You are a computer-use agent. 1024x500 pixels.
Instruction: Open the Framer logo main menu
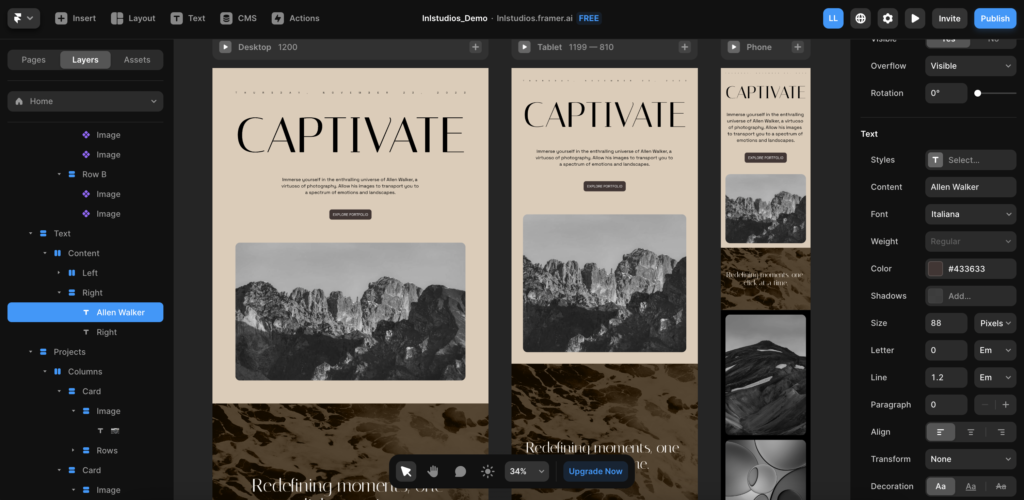(x=24, y=18)
